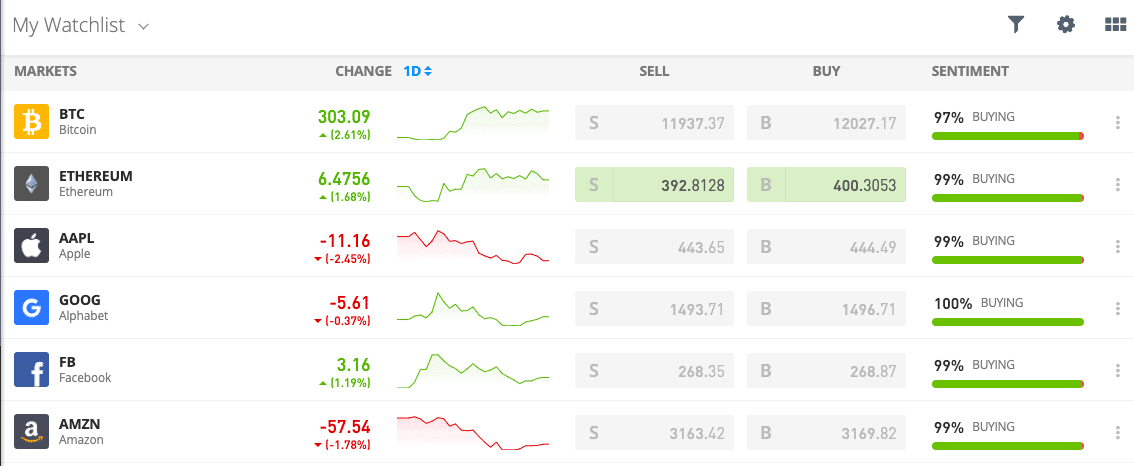The width and height of the screenshot is (1134, 466).
Task: Open watchlist settings gear icon
Action: (1065, 25)
